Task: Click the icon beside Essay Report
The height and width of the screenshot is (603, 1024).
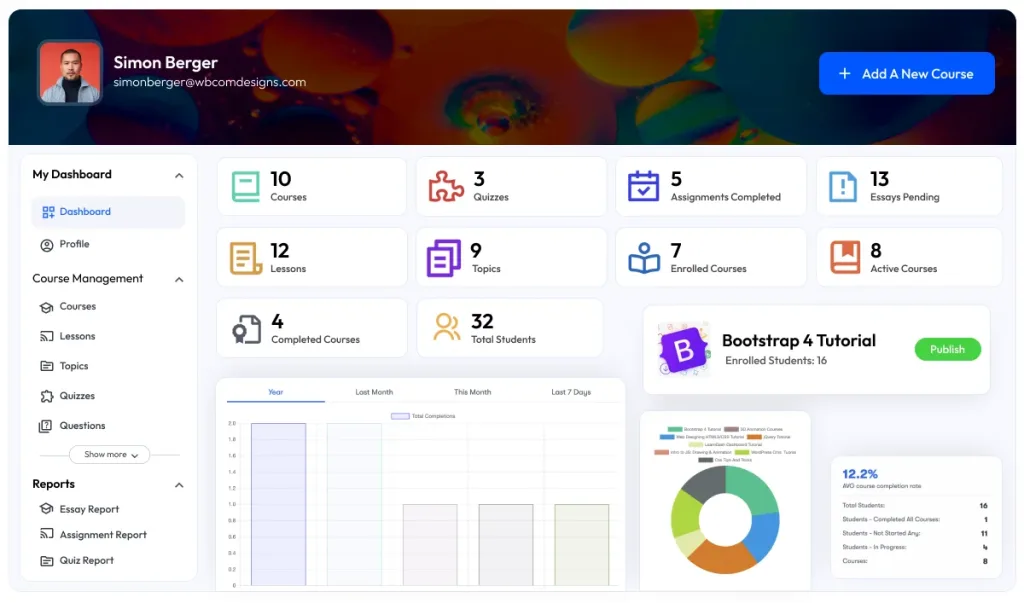Action: click(x=46, y=508)
